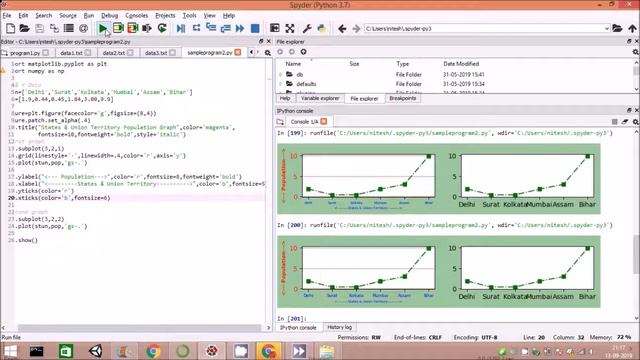
Task: Sort files by Date Modified column
Action: click(461, 64)
